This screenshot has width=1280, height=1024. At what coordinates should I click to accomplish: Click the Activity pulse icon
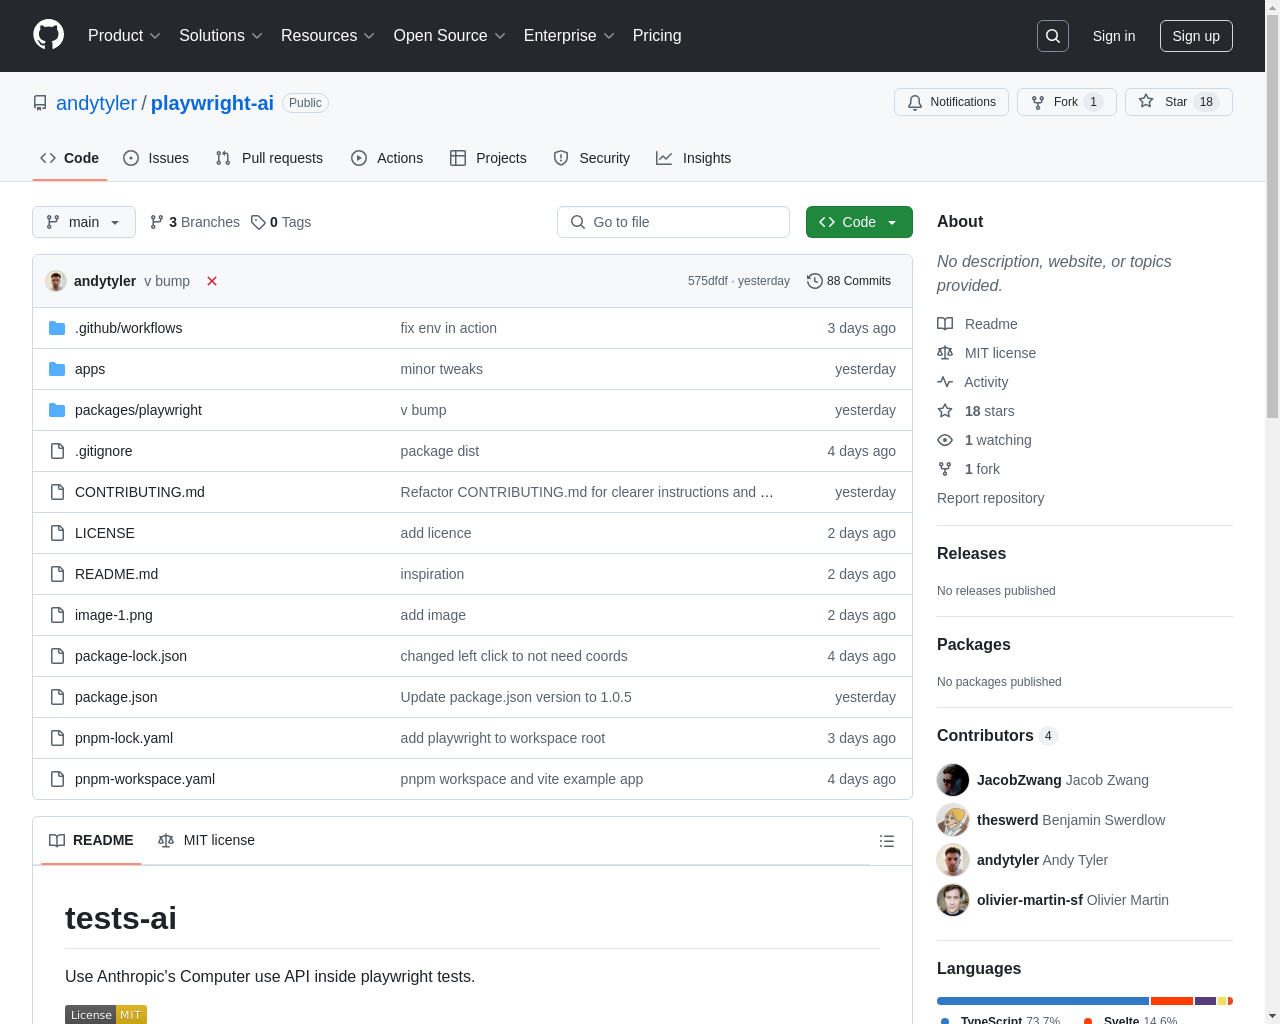[x=945, y=382]
